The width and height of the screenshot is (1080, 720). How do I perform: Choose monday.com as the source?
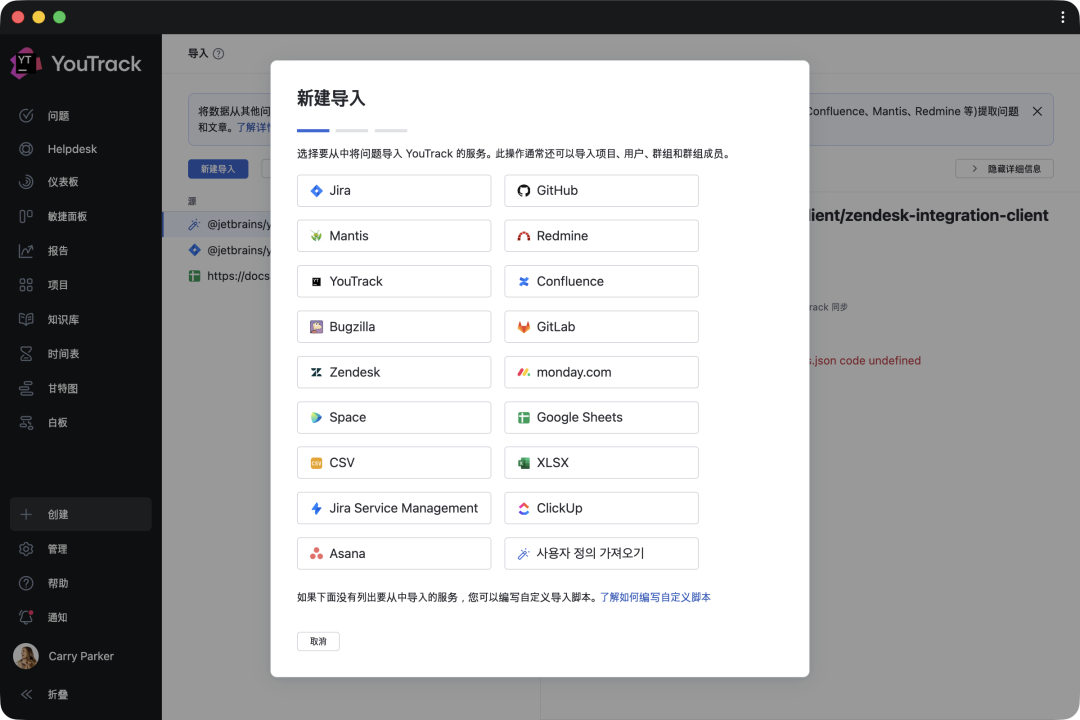click(x=601, y=372)
